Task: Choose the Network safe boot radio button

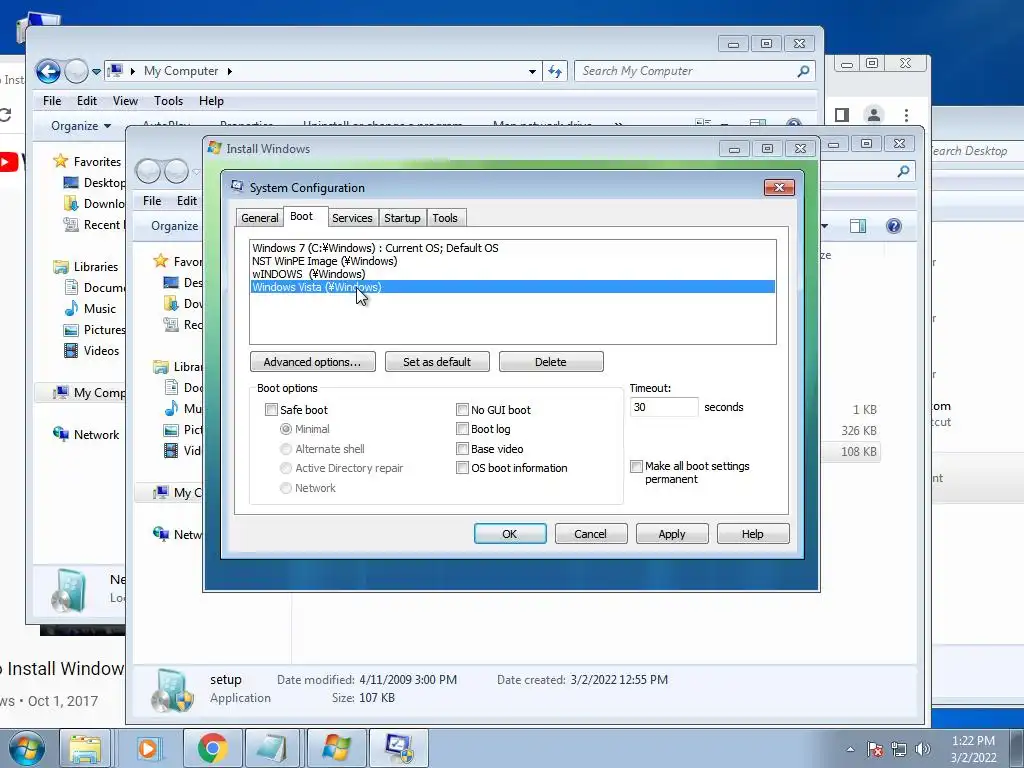Action: (285, 488)
